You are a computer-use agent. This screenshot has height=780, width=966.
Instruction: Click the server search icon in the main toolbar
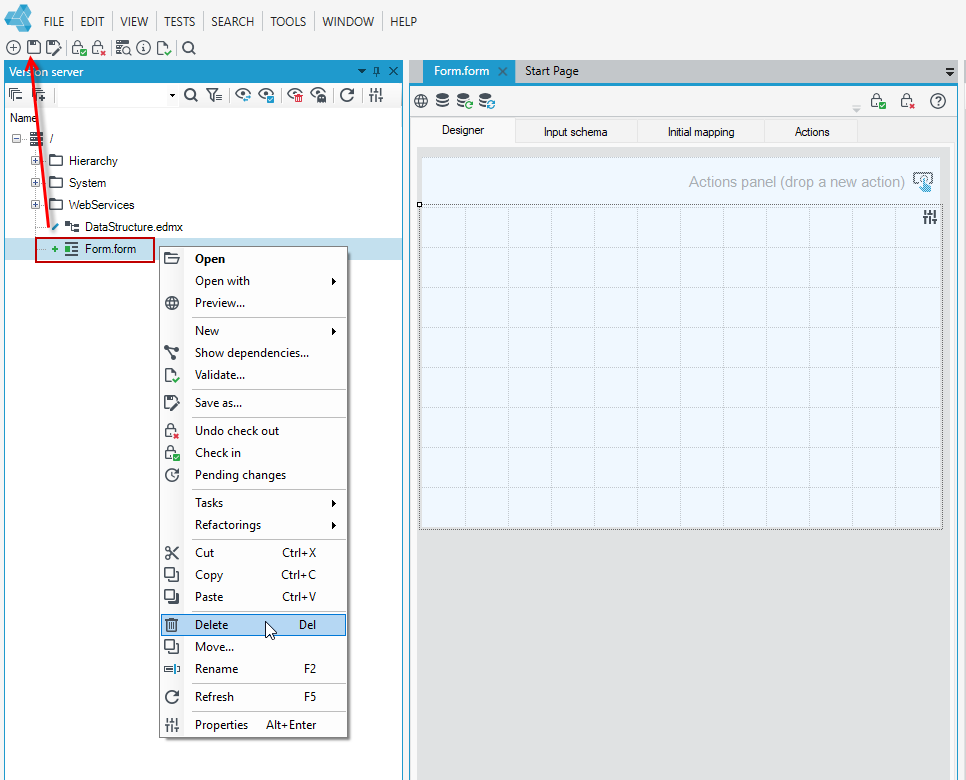click(123, 47)
